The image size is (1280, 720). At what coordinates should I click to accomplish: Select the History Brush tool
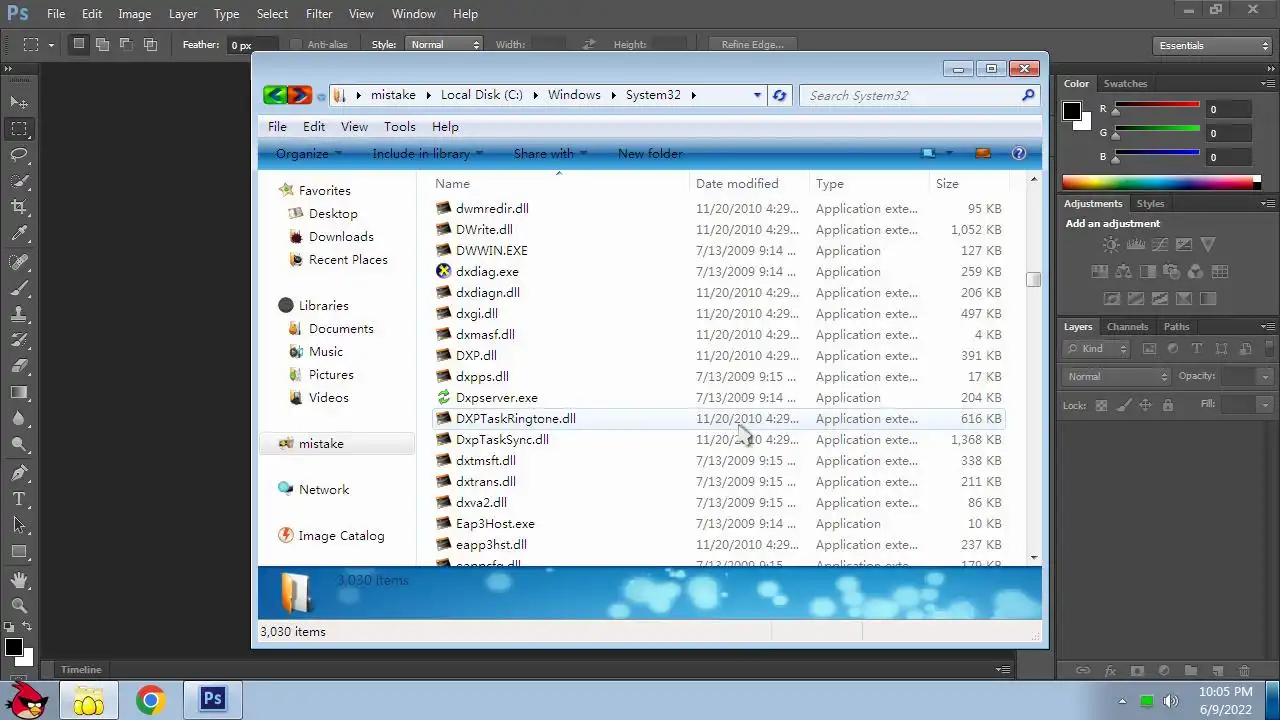(19, 340)
